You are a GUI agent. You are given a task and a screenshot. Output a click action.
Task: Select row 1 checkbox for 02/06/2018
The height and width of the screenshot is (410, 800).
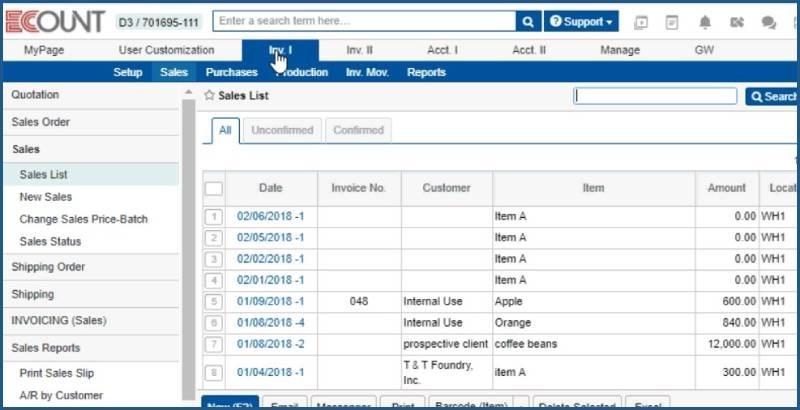point(214,216)
